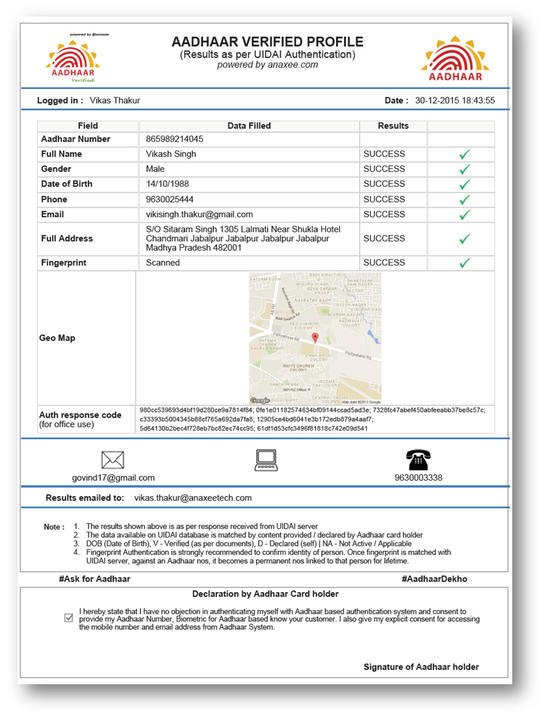Select the date of birth 14/10/1988

tap(167, 184)
